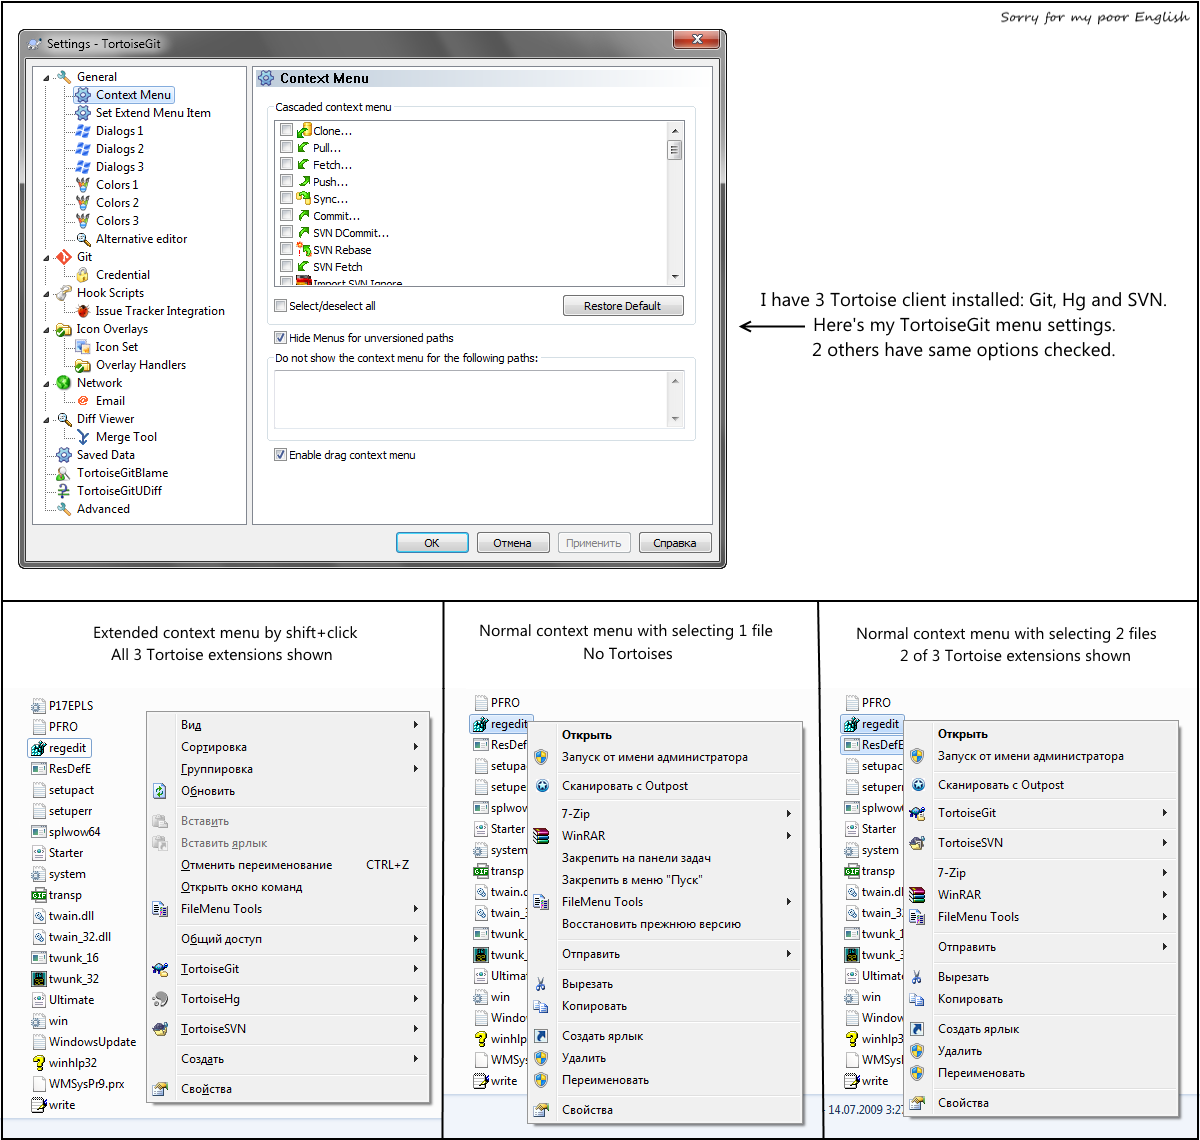Open the Email settings page
The width and height of the screenshot is (1200, 1140).
pyautogui.click(x=110, y=401)
